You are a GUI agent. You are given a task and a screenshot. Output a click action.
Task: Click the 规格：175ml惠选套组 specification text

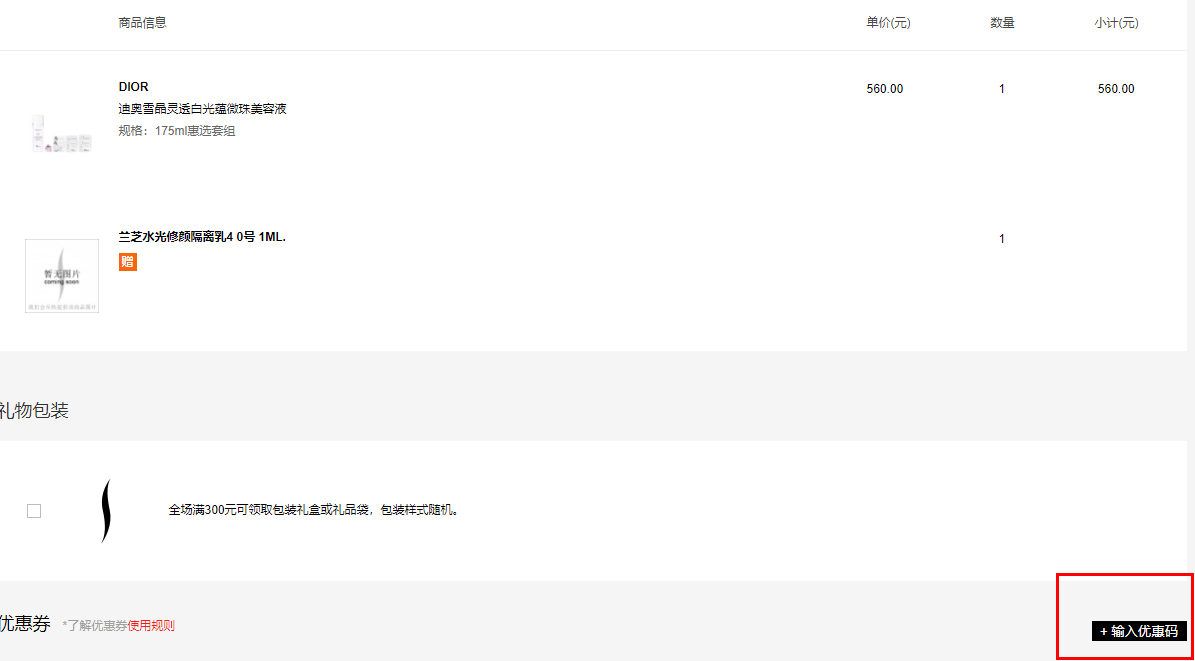pyautogui.click(x=177, y=131)
